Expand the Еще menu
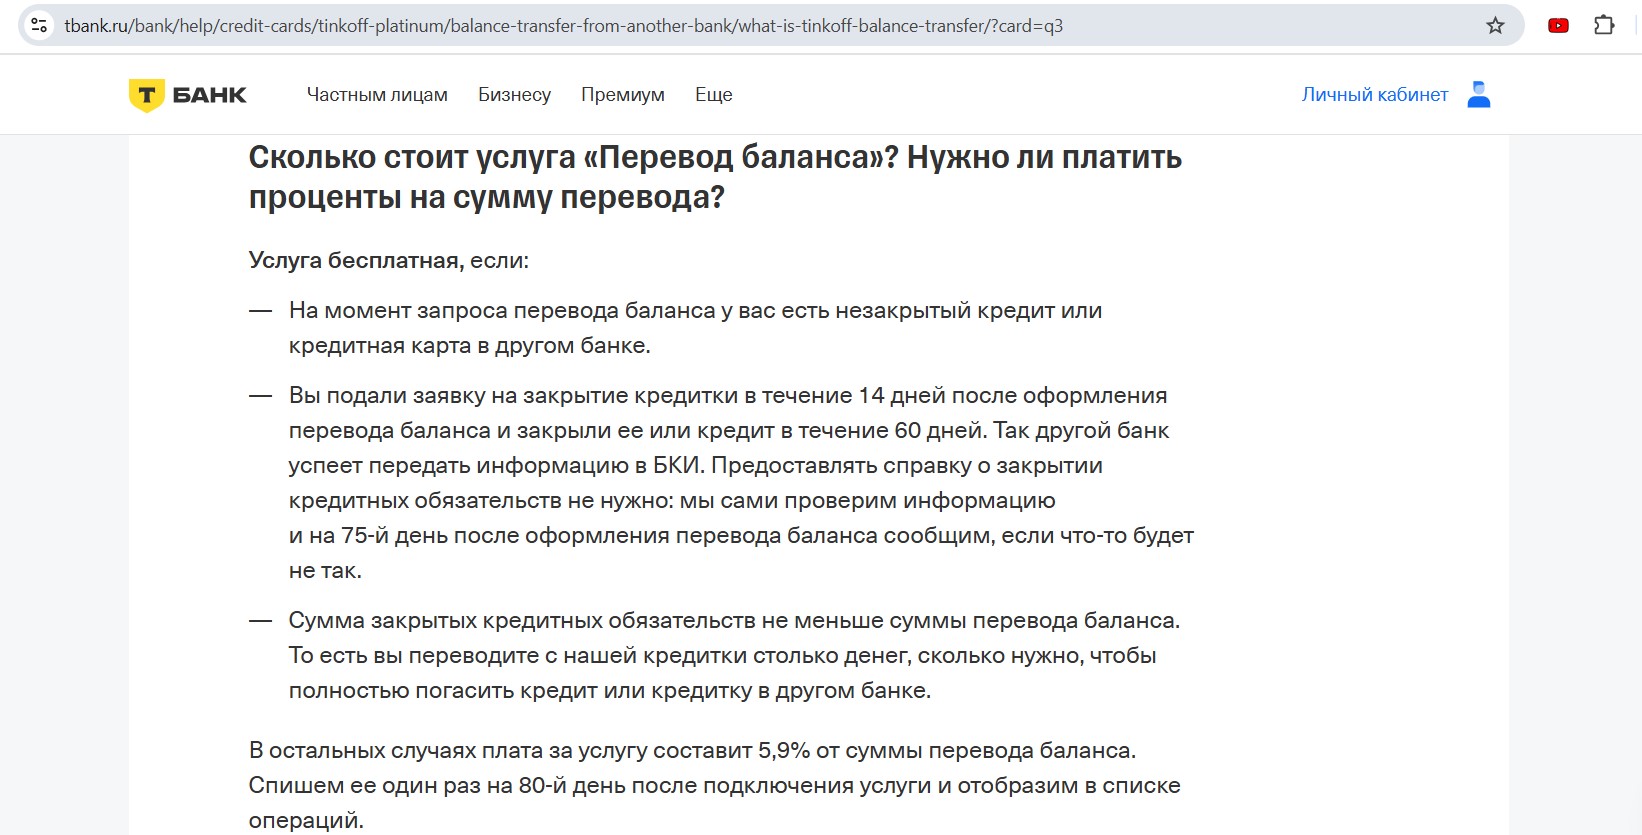The height and width of the screenshot is (835, 1642). [714, 95]
